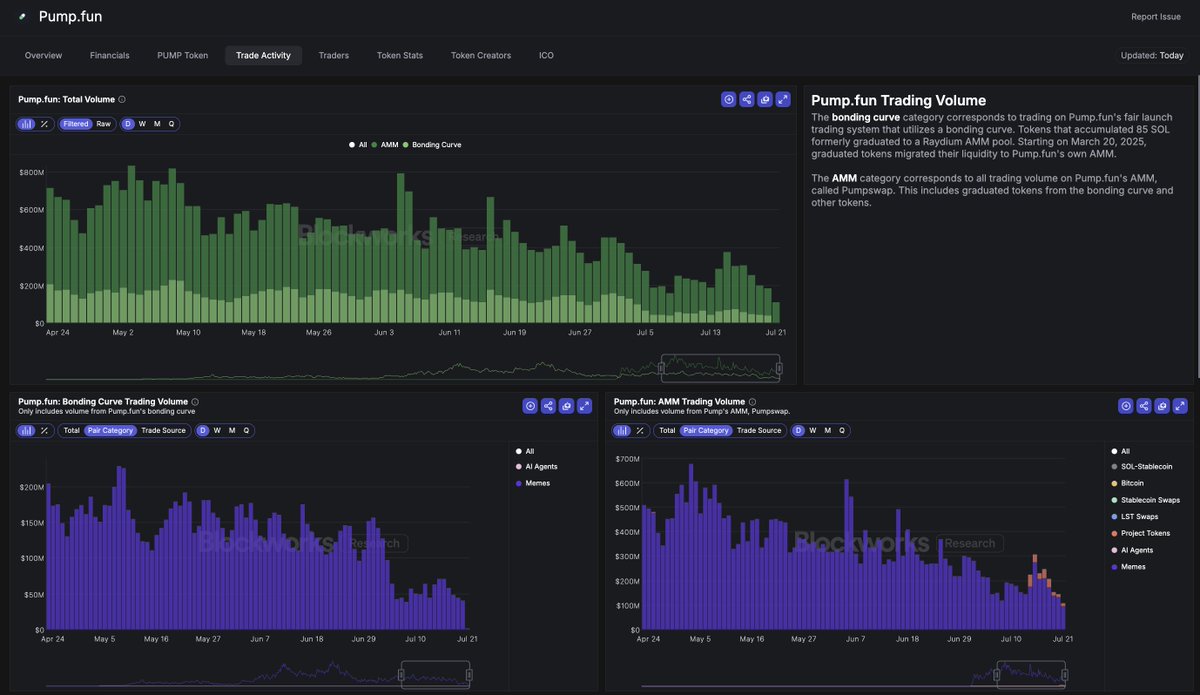Open the Overview tab
The height and width of the screenshot is (695, 1200).
pyautogui.click(x=44, y=55)
